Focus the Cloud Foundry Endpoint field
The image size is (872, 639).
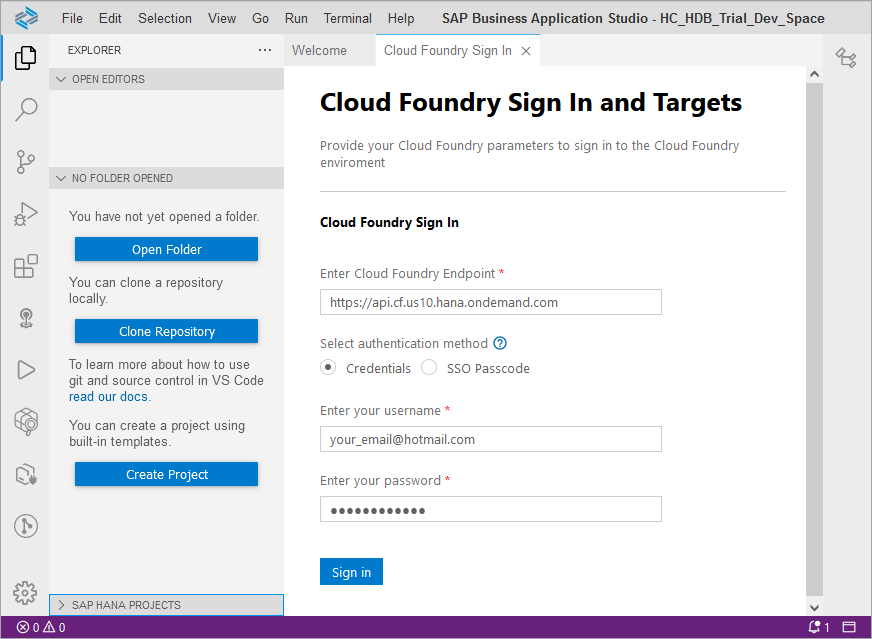point(490,302)
